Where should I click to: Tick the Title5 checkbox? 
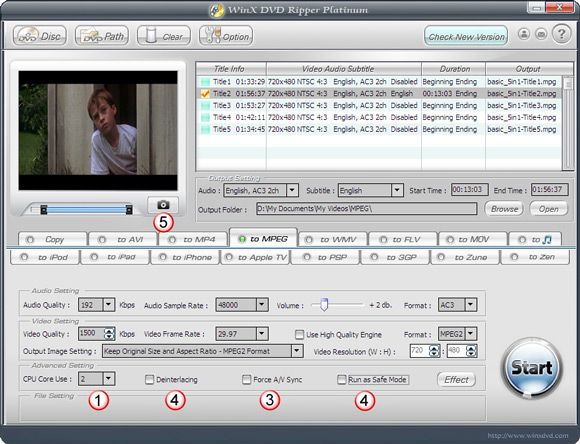coord(205,129)
